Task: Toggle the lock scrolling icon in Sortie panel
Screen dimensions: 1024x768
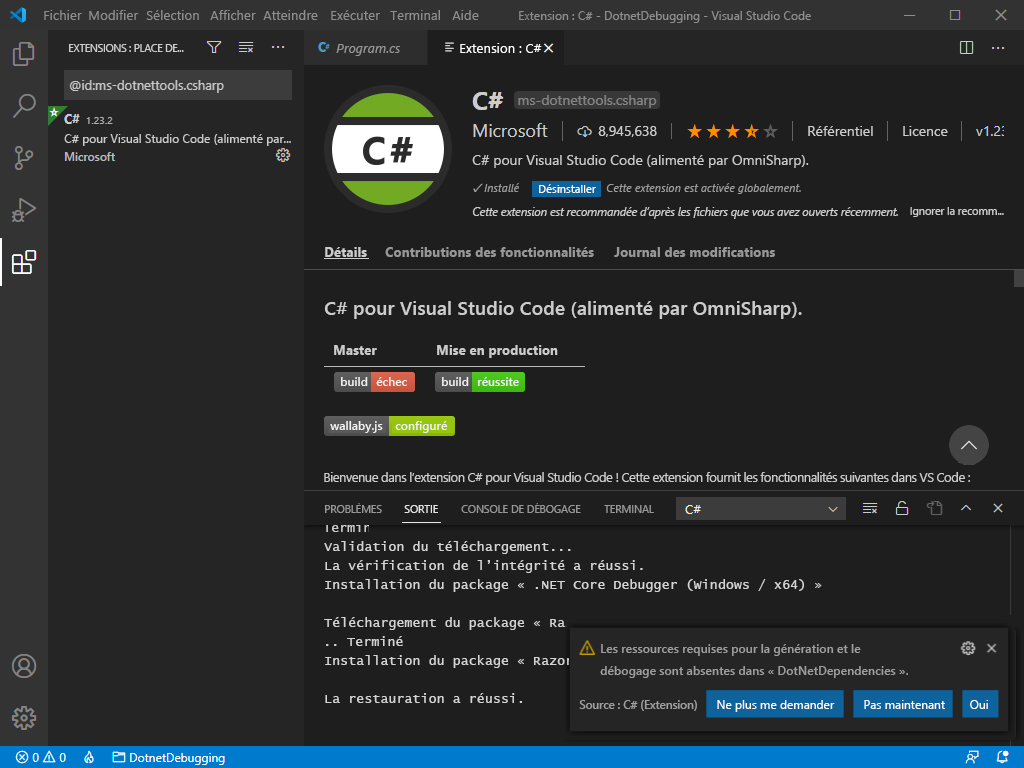Action: 901,508
